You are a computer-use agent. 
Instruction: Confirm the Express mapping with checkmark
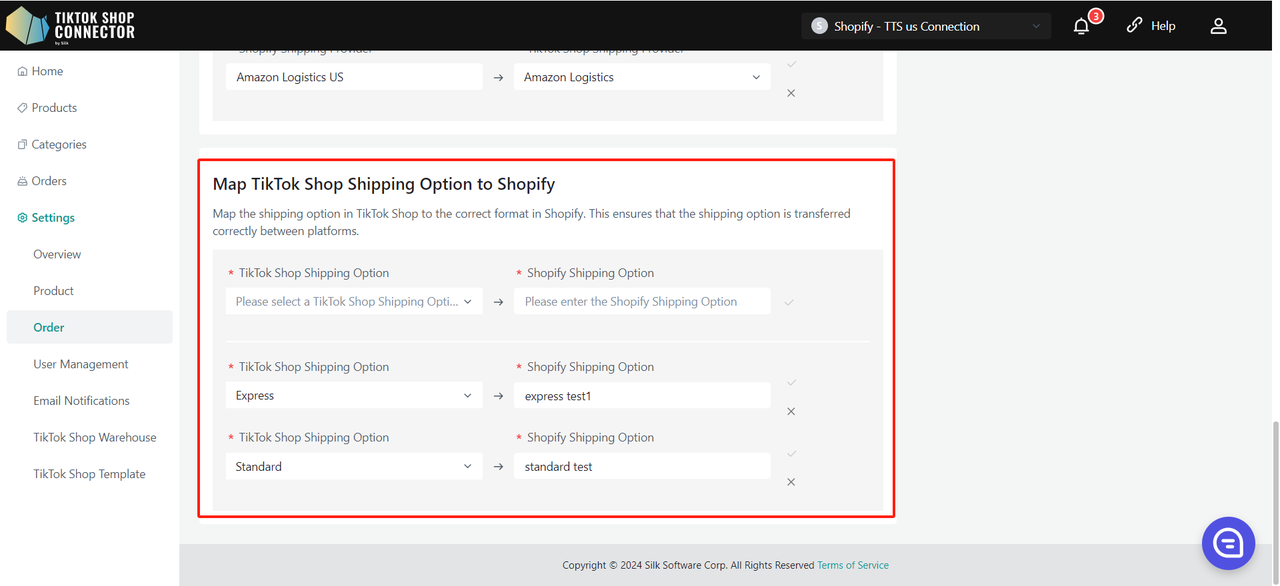click(791, 383)
